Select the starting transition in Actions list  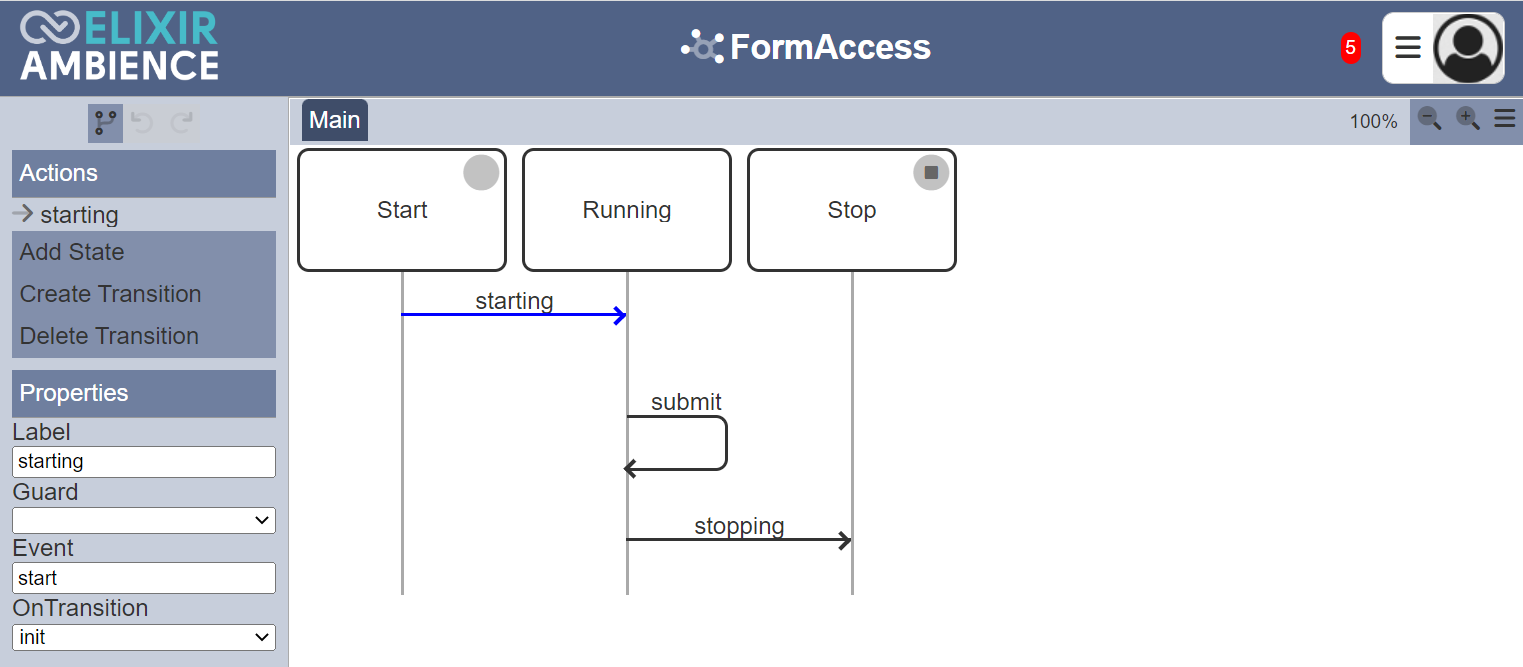coord(79,215)
